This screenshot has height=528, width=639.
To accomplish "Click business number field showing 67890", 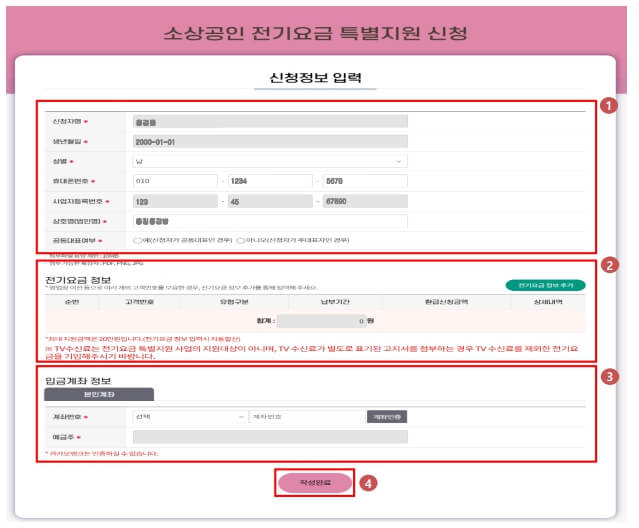I will coord(365,201).
